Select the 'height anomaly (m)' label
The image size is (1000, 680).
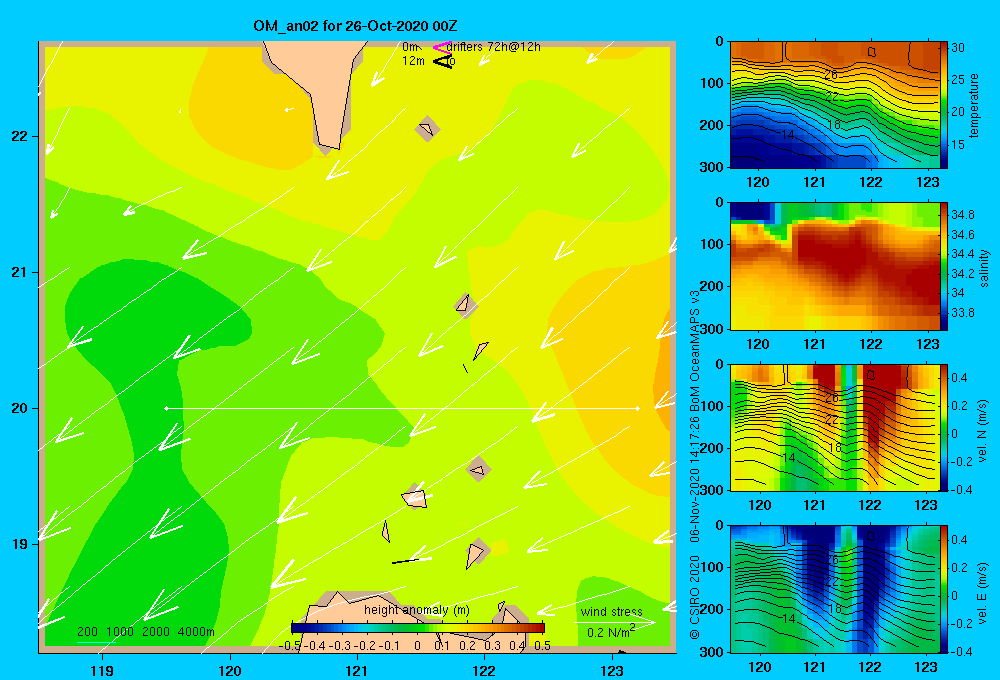416,610
